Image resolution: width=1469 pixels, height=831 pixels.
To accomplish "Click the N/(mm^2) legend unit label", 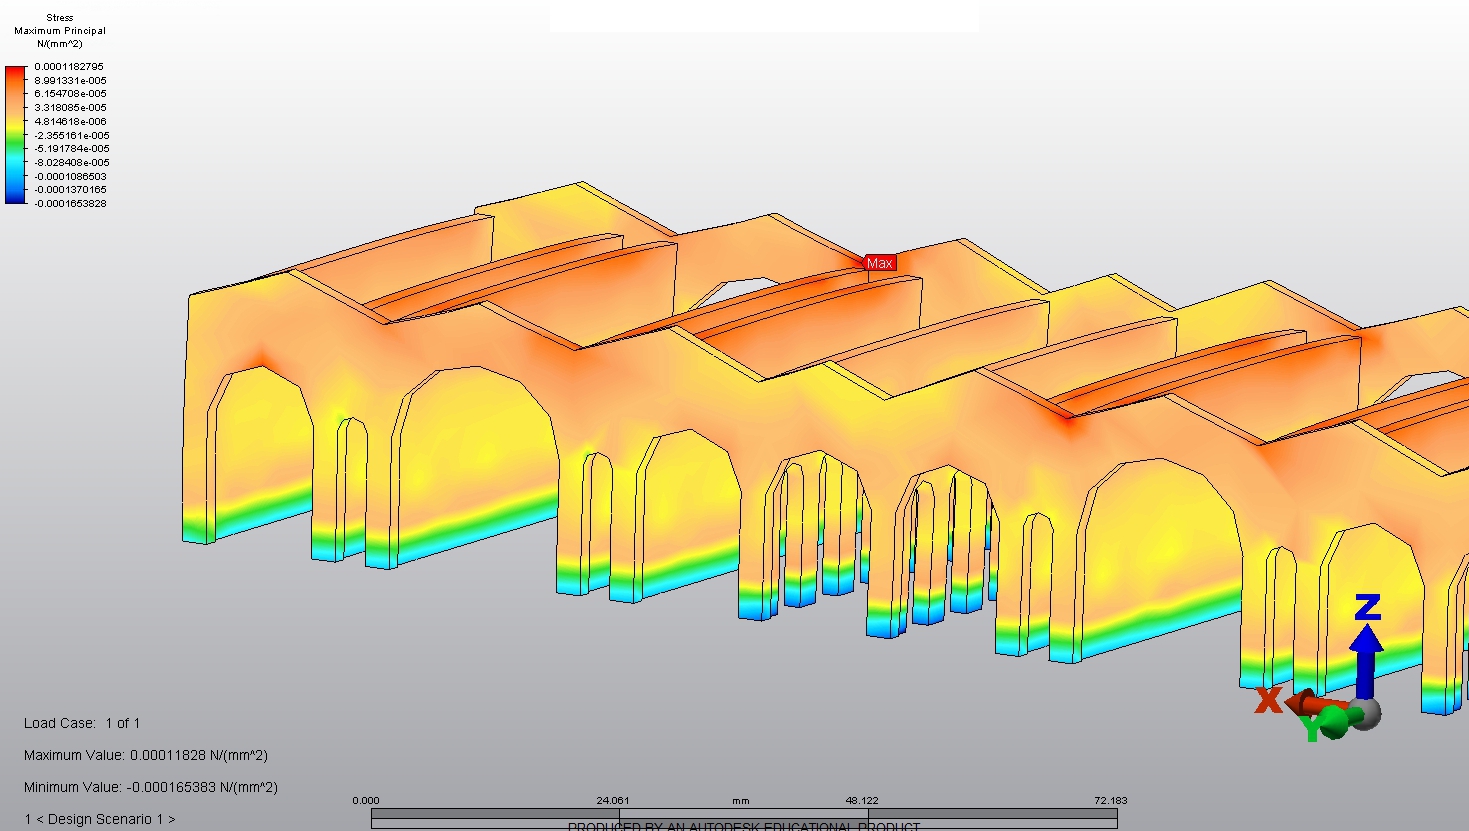I will (x=60, y=44).
